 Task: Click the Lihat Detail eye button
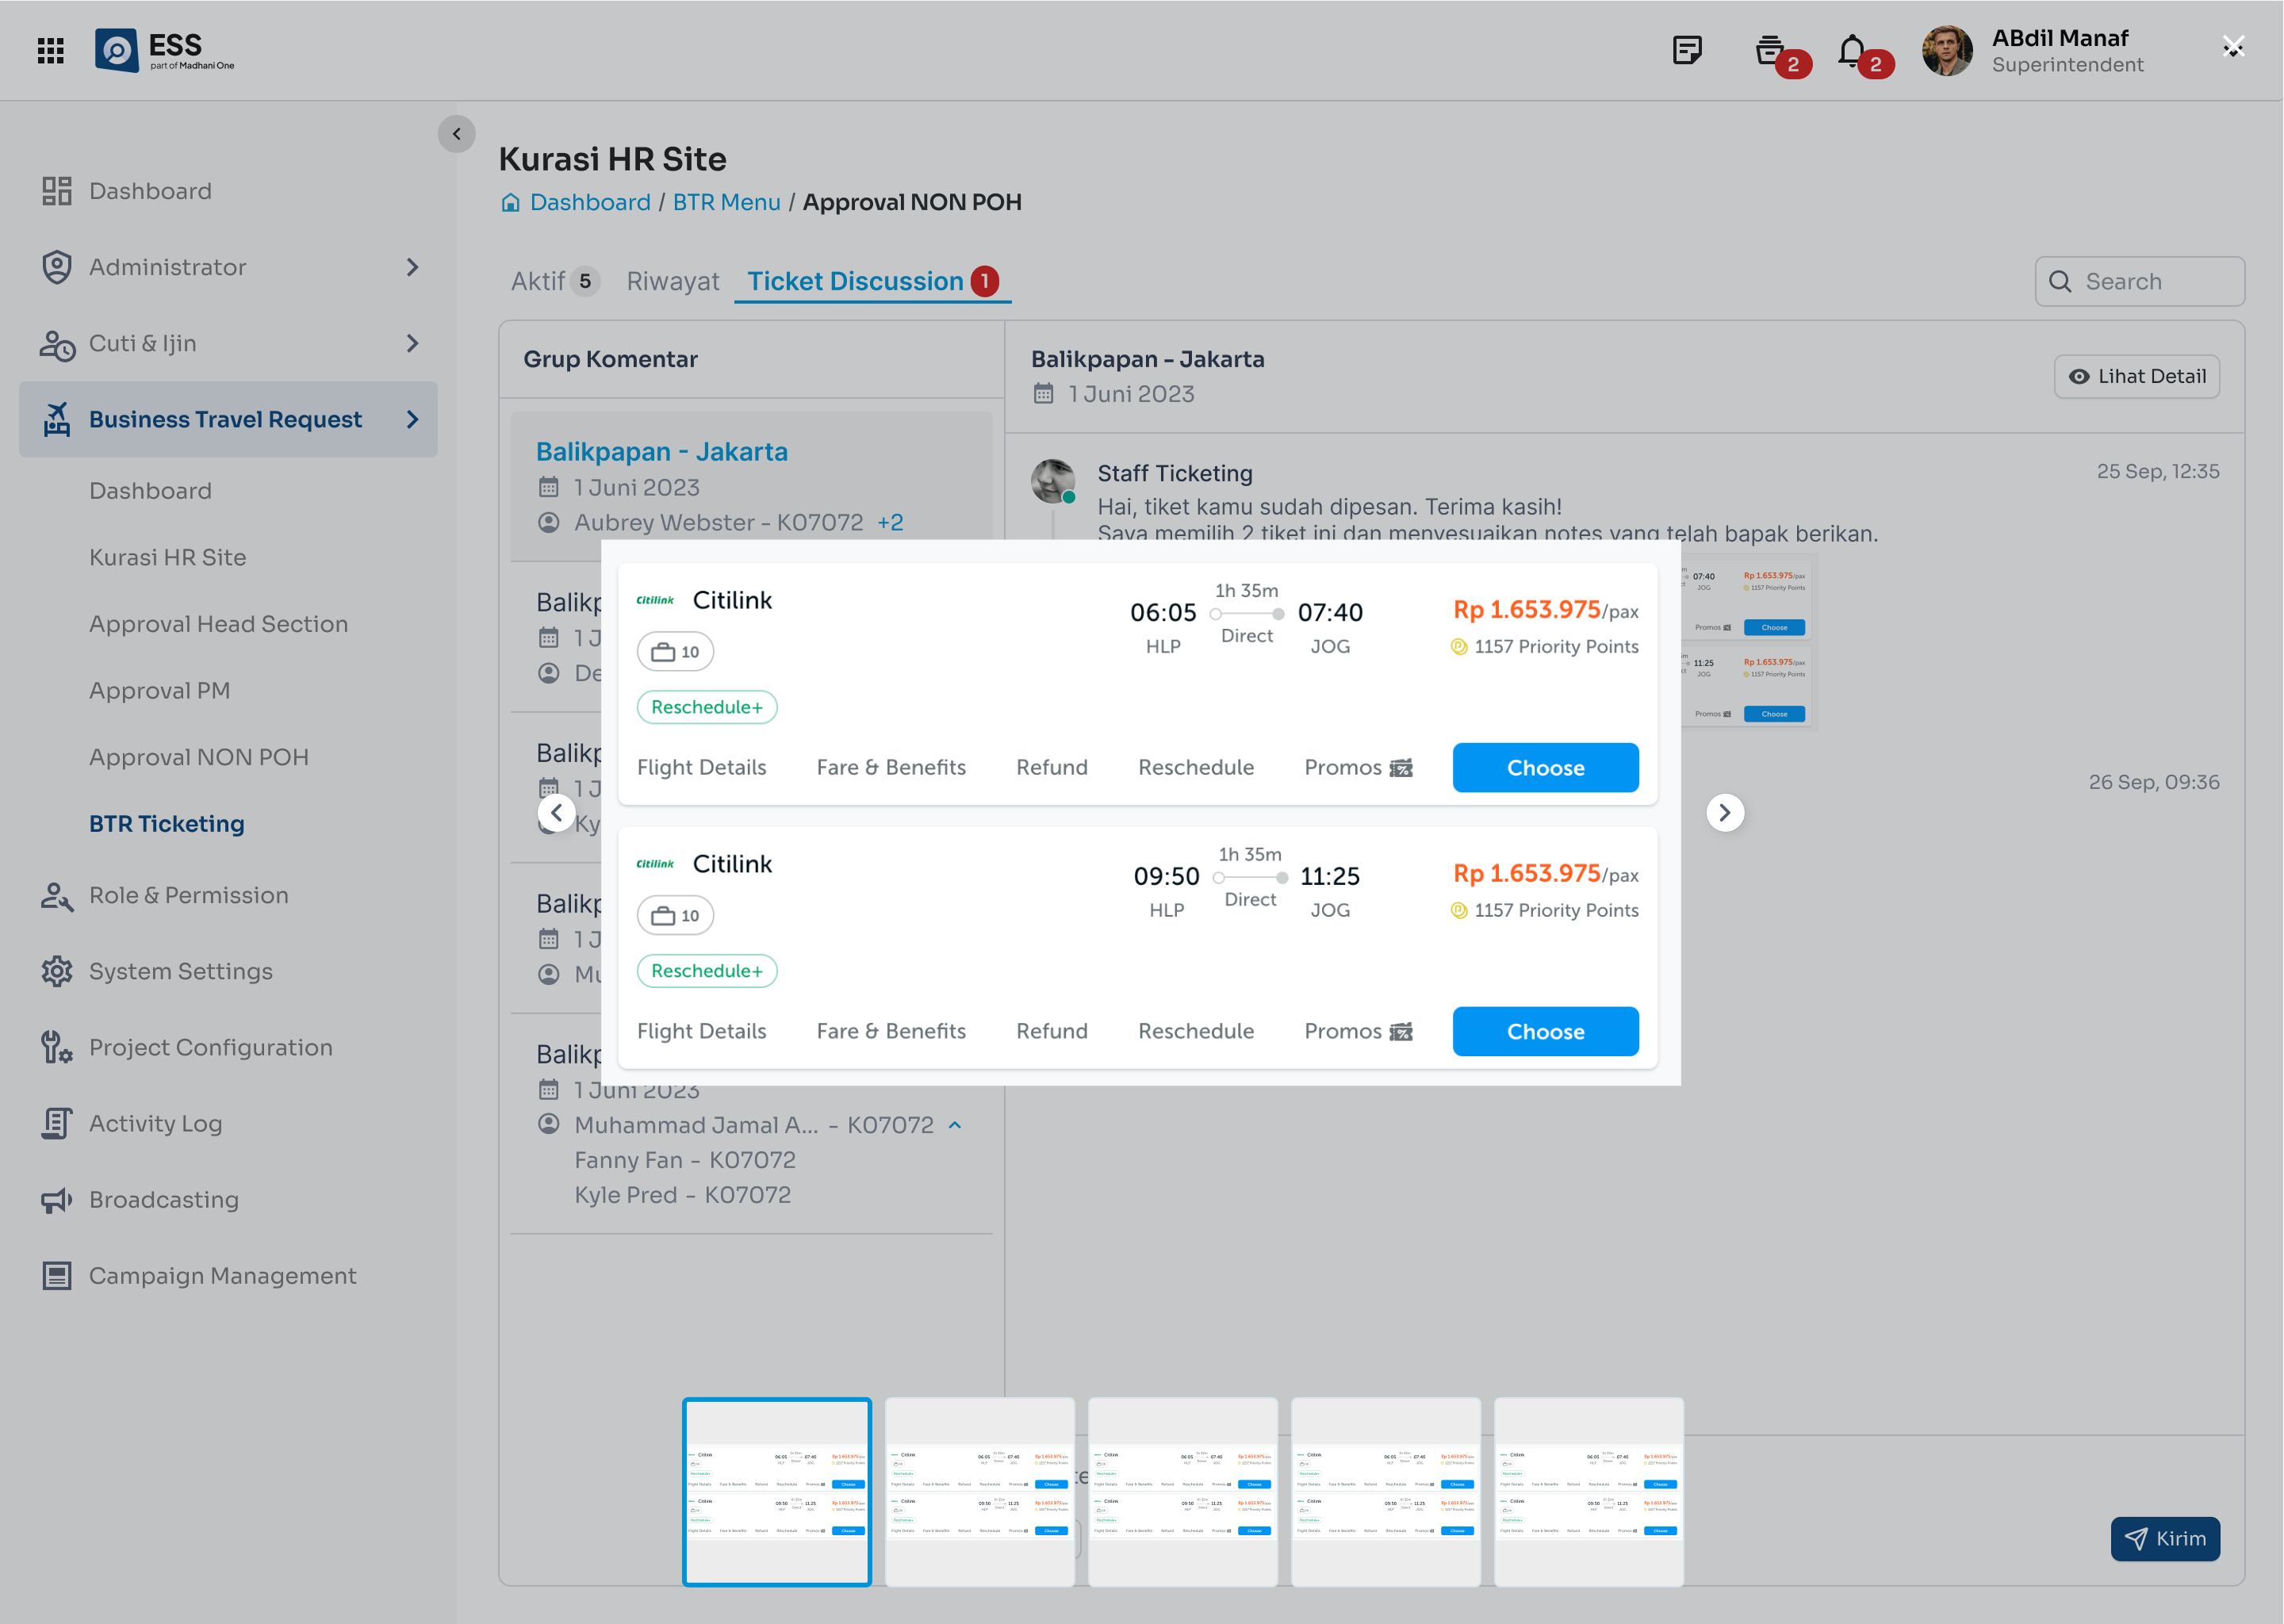coord(2137,377)
